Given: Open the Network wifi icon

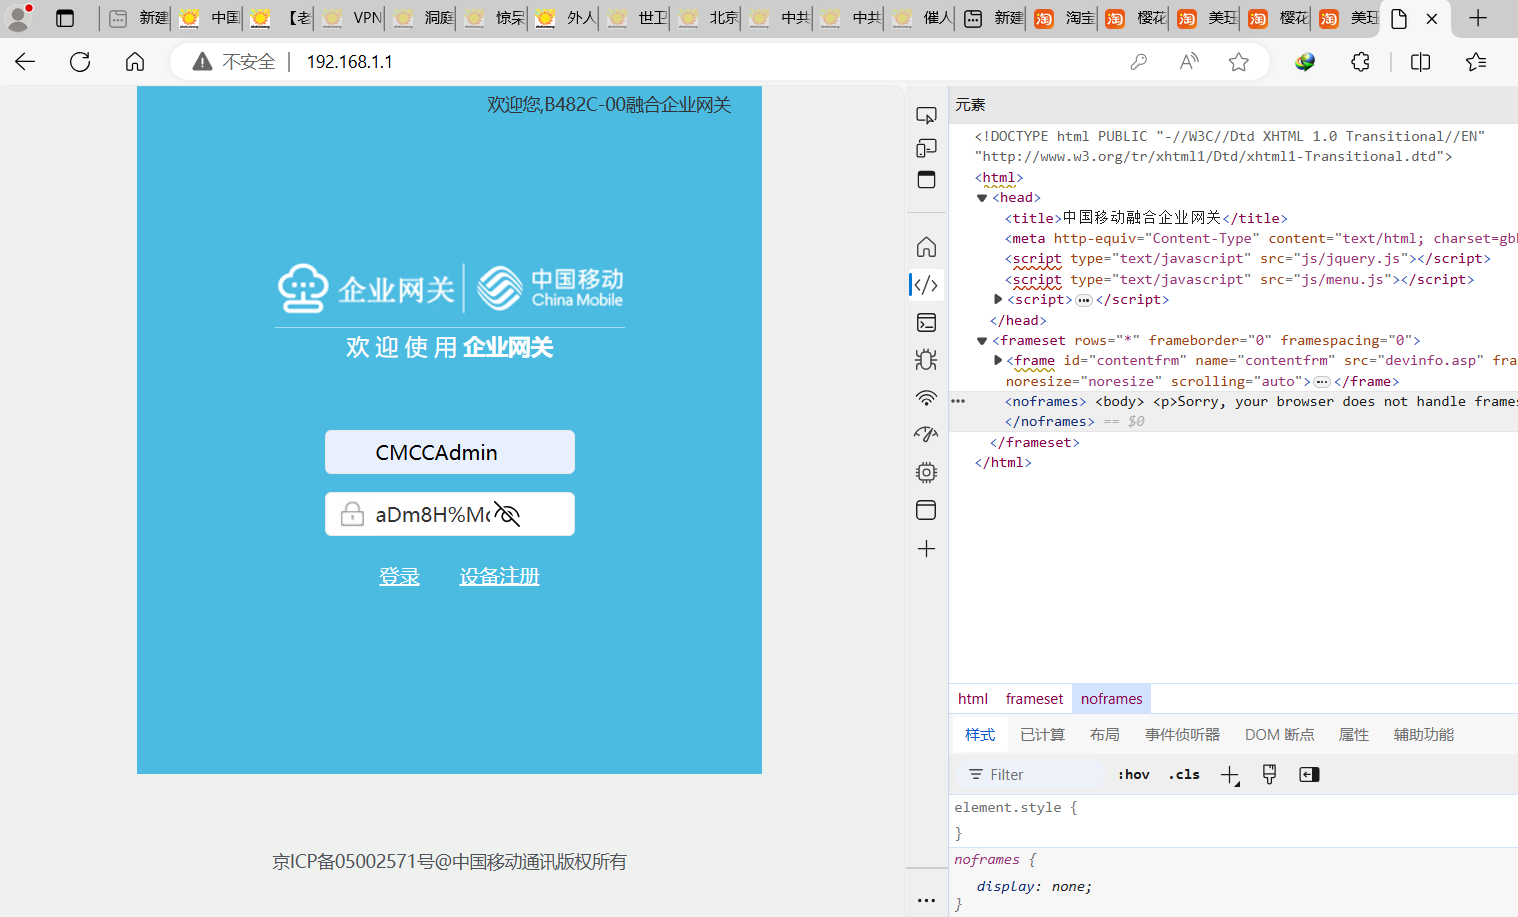Looking at the screenshot, I should point(926,398).
